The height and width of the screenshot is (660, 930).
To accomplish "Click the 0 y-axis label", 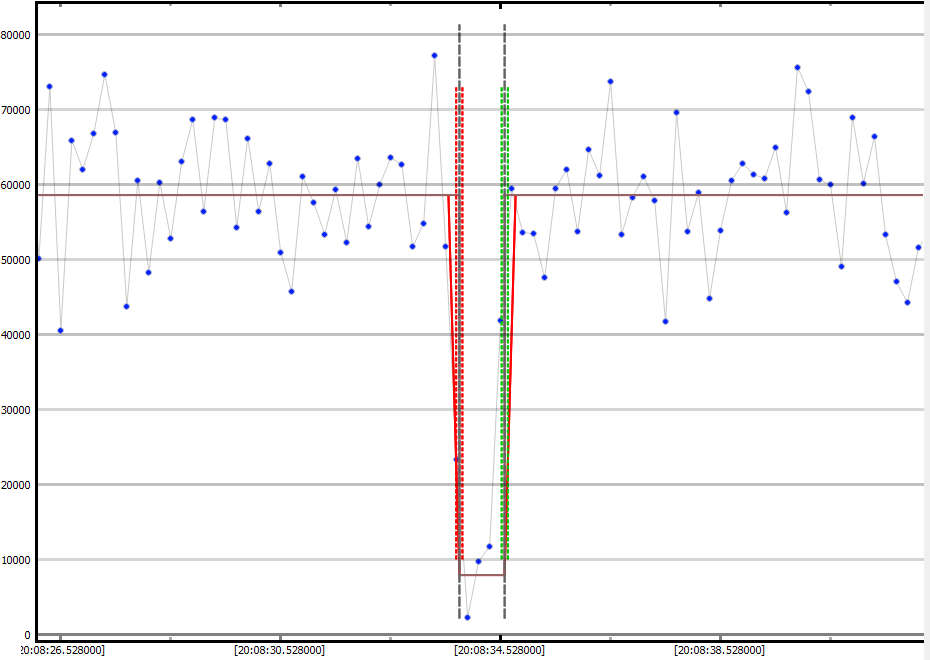I will point(27,635).
